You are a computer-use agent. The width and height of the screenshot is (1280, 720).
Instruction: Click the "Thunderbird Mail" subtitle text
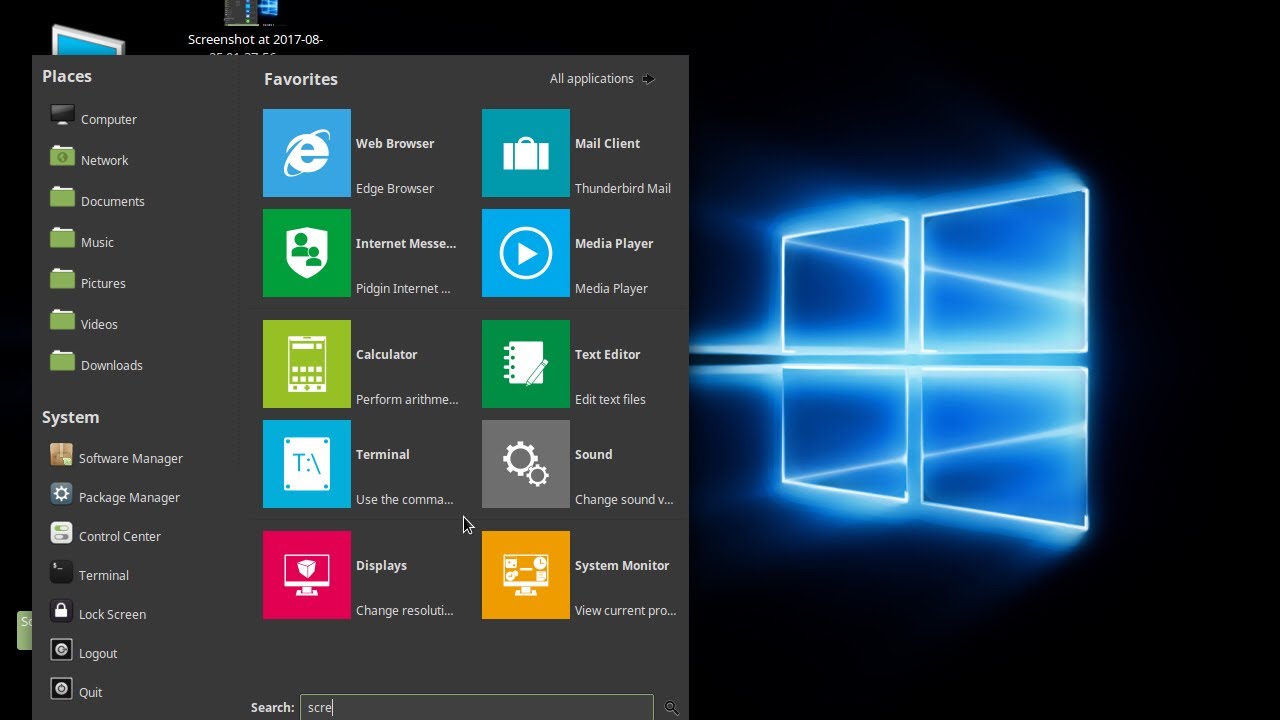(623, 188)
